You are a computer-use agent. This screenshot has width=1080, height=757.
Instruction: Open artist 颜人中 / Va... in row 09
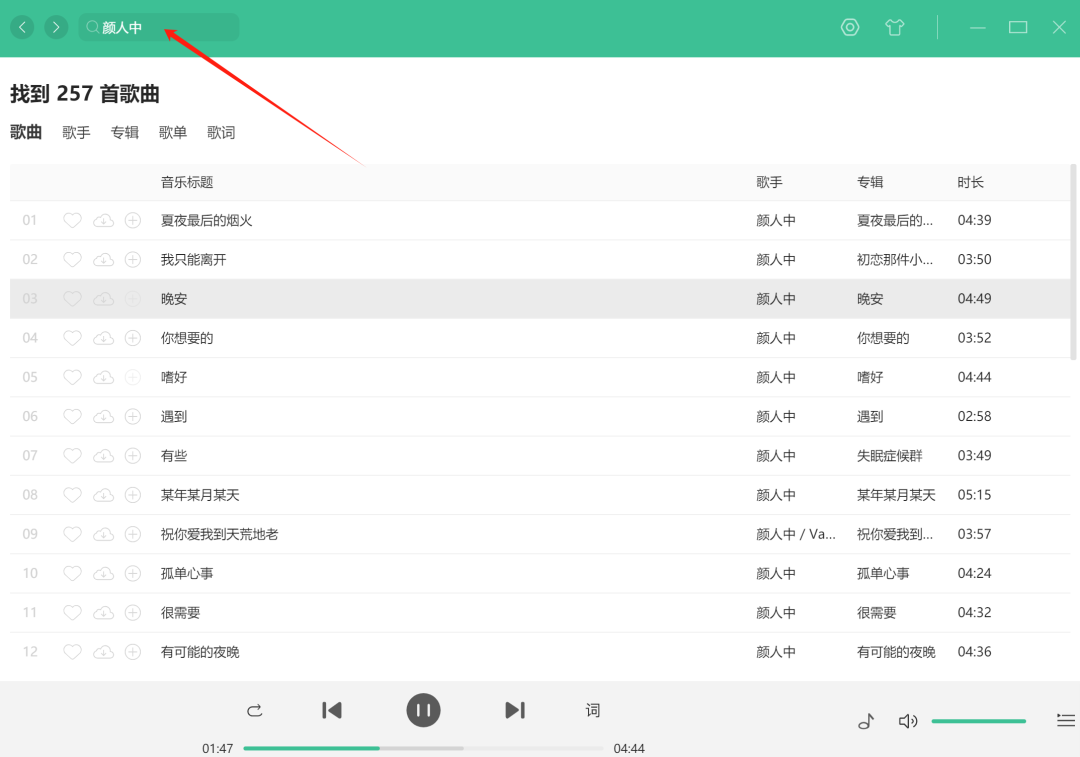coord(796,534)
